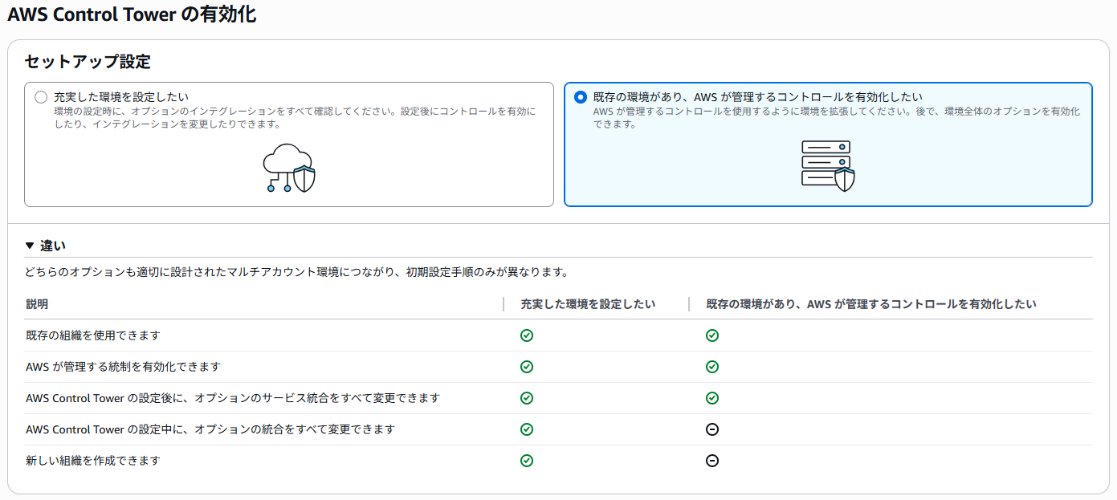Image resolution: width=1117 pixels, height=500 pixels.
Task: Click the column divider after 説明 header
Action: point(504,304)
